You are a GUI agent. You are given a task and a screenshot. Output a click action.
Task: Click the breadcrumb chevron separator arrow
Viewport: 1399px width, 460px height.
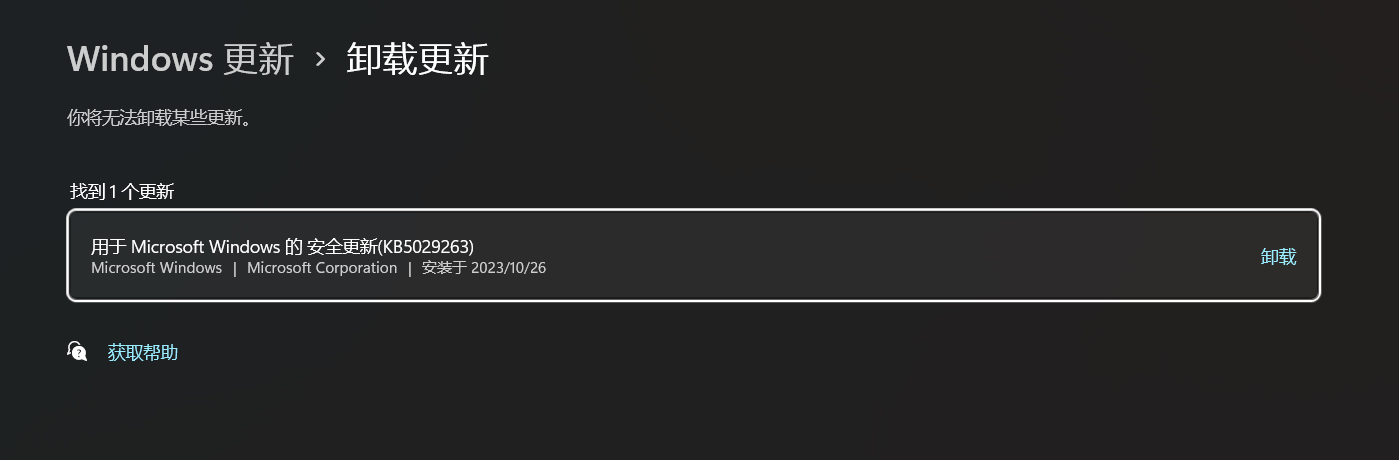tap(320, 59)
